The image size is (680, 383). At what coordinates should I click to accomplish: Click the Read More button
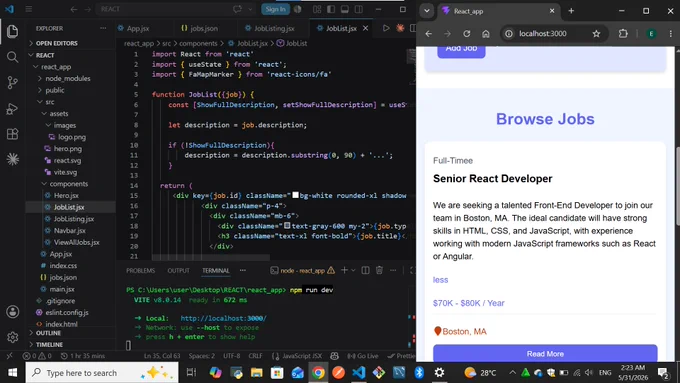click(x=545, y=354)
